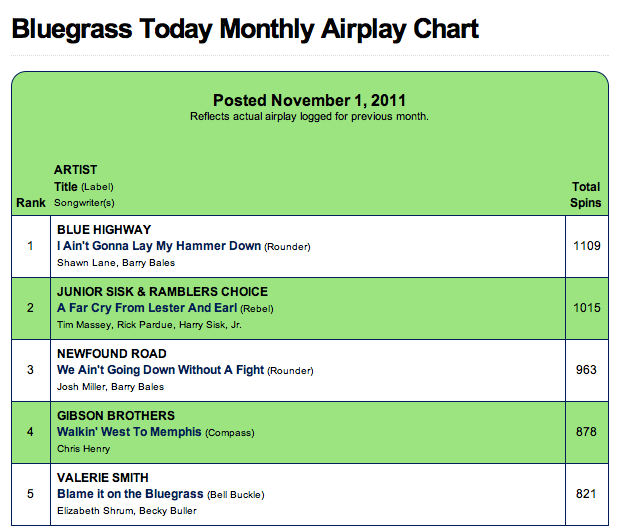Click the GIBSON BROTHERS artist name

(116, 416)
